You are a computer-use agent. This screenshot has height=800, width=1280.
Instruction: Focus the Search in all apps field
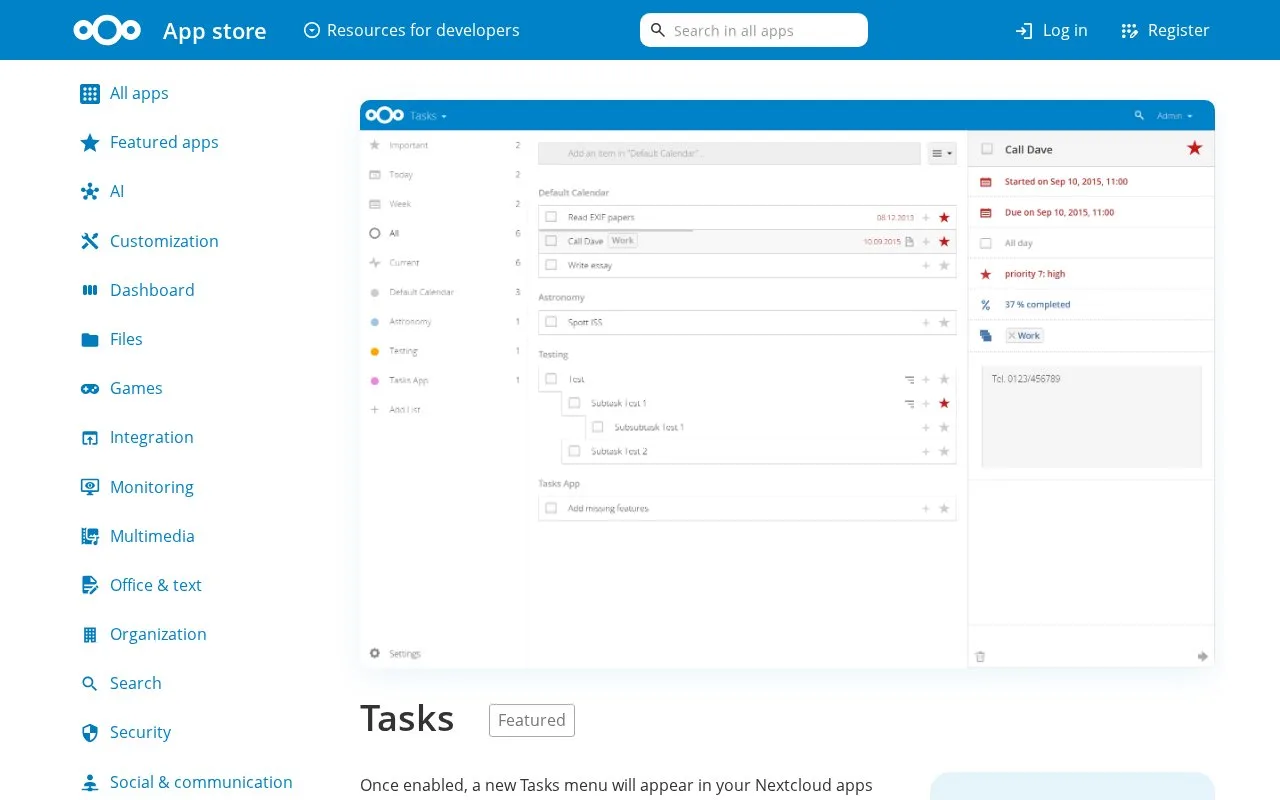pyautogui.click(x=754, y=30)
